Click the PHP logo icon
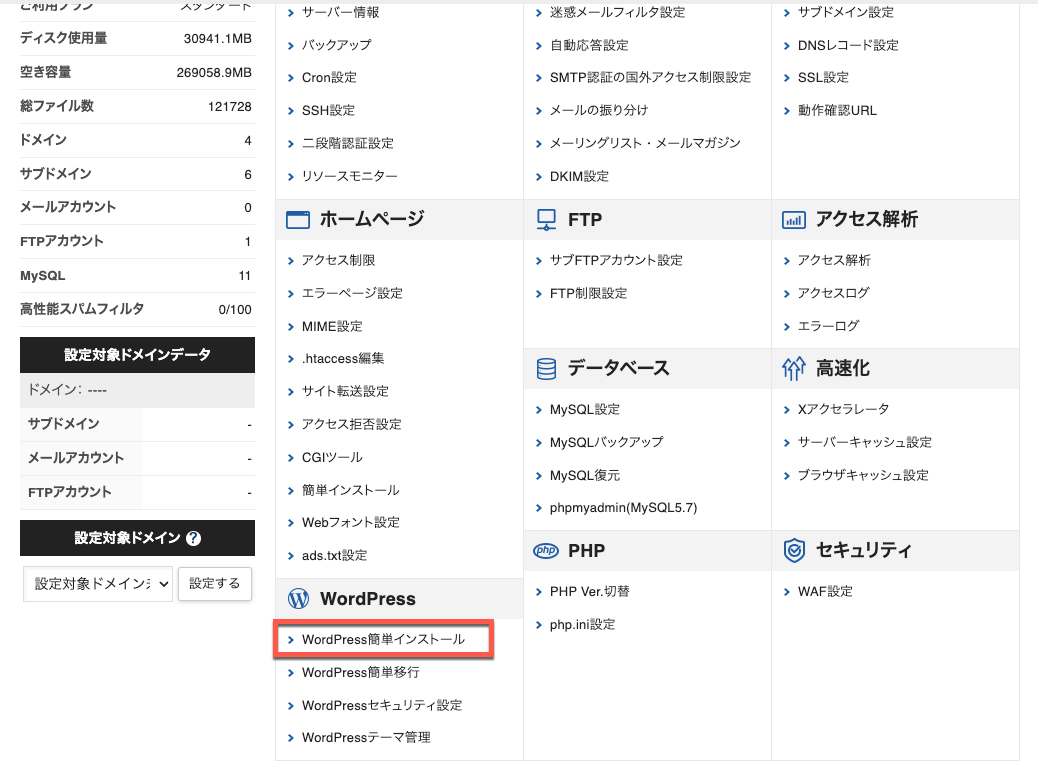Image resolution: width=1038 pixels, height=777 pixels. (x=546, y=550)
